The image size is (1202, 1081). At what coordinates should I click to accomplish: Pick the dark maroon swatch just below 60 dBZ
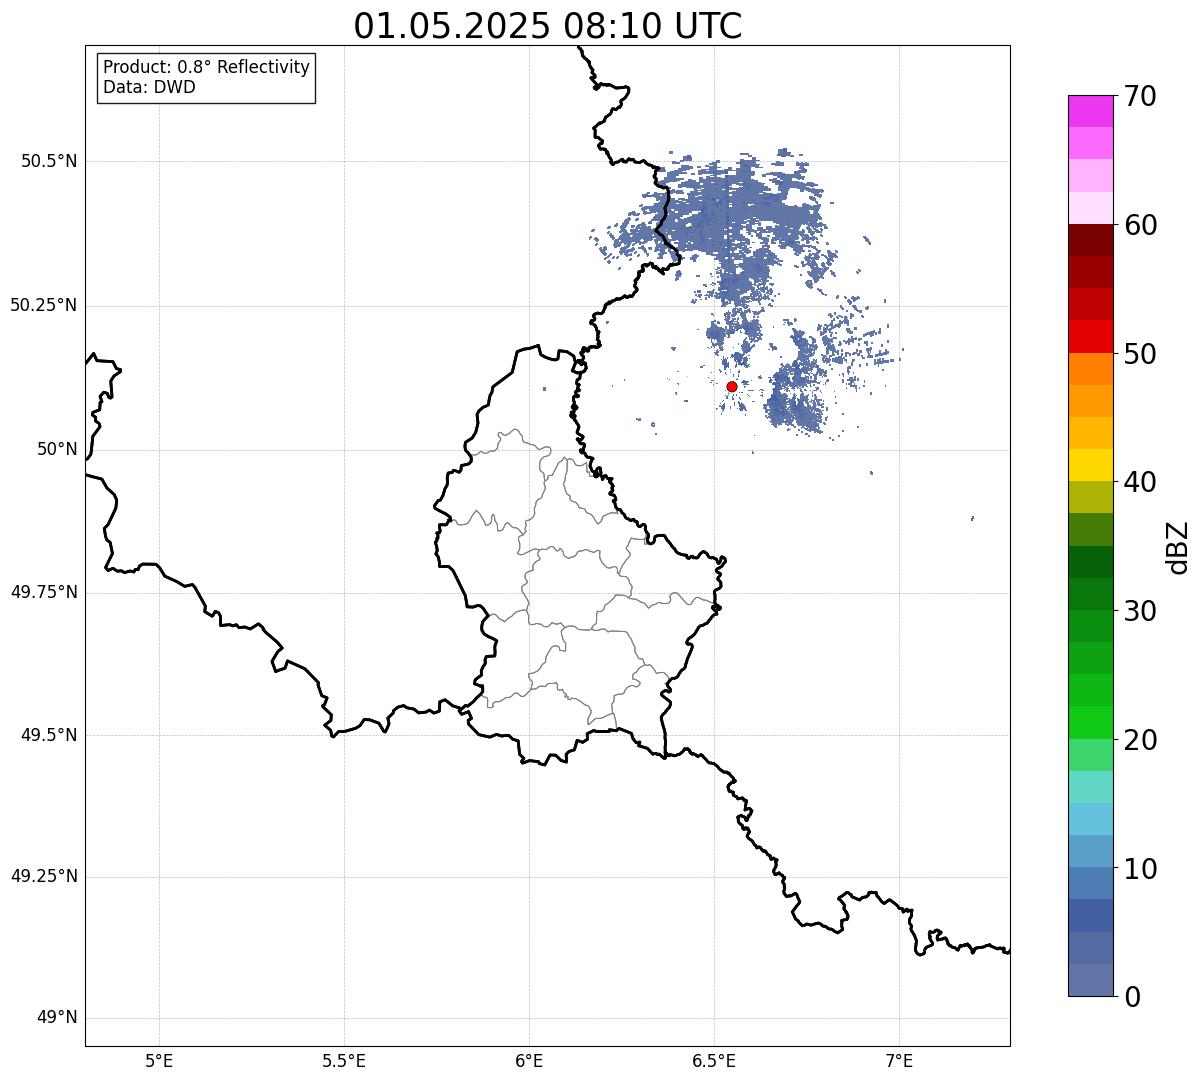tap(1090, 240)
